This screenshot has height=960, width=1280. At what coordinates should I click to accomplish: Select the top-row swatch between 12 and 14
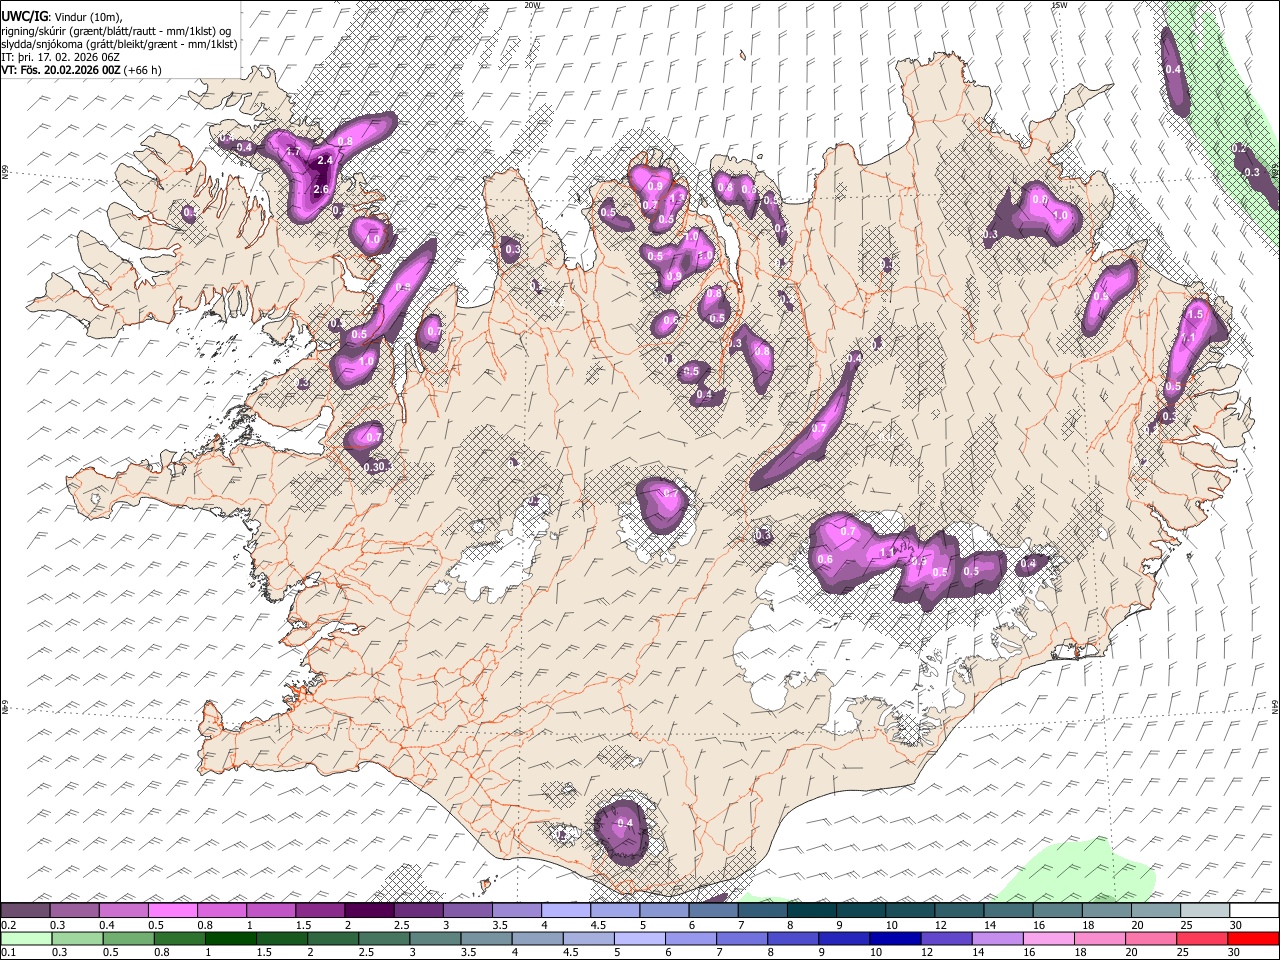(959, 910)
